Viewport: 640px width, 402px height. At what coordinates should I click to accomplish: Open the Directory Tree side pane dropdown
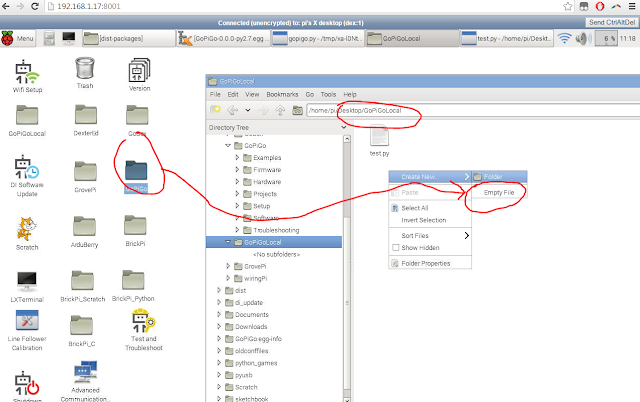344,127
